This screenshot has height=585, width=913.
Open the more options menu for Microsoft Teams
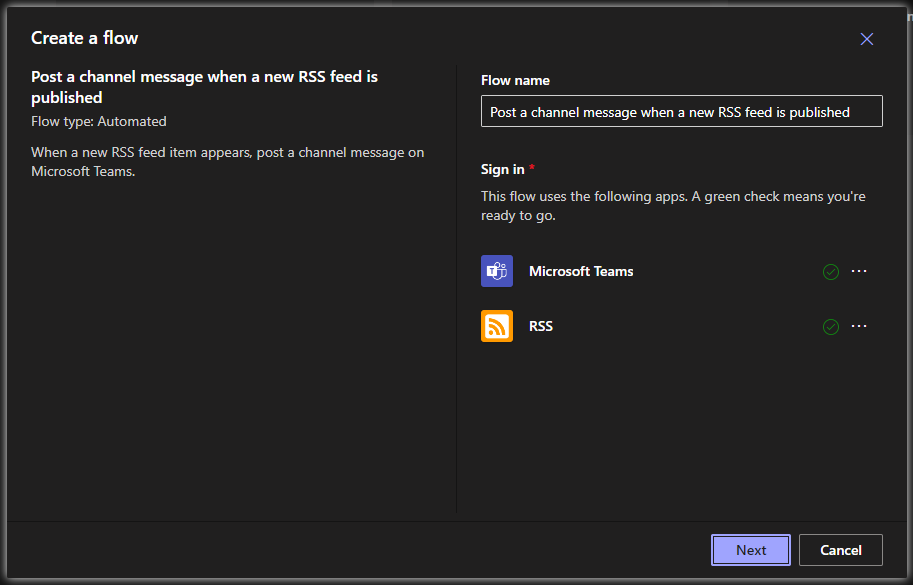(x=859, y=271)
